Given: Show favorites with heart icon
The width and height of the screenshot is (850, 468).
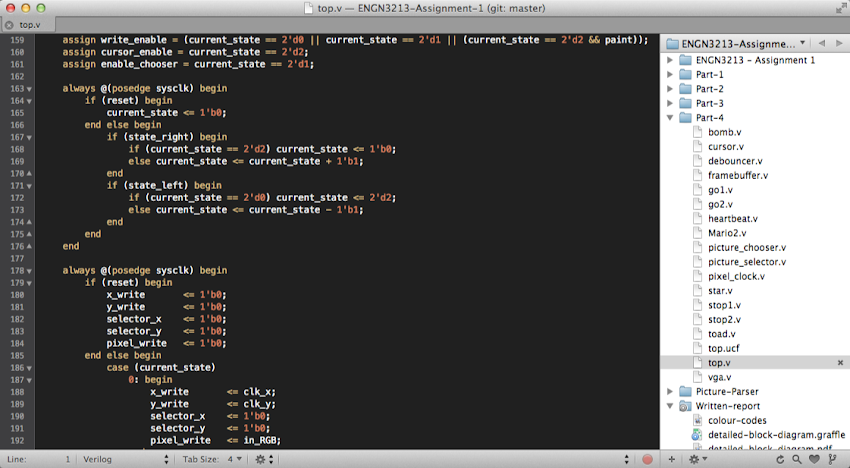Looking at the screenshot, I should coord(814,459).
